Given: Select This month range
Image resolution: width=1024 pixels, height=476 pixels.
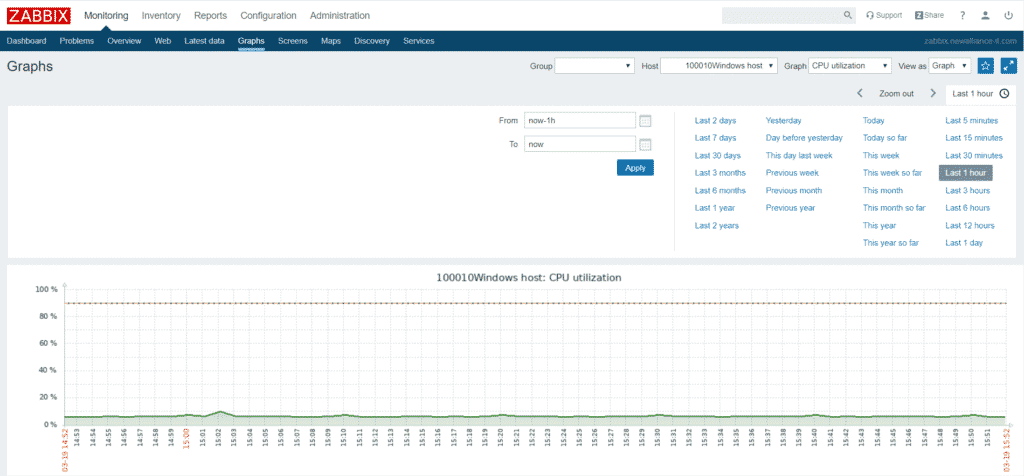Looking at the screenshot, I should click(x=883, y=191).
